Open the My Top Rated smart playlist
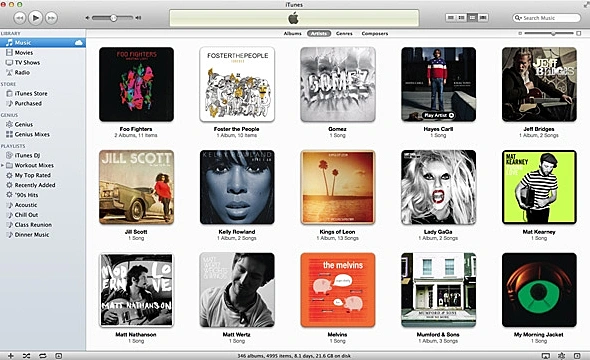Viewport: 590px width, 360px height. tap(32, 175)
